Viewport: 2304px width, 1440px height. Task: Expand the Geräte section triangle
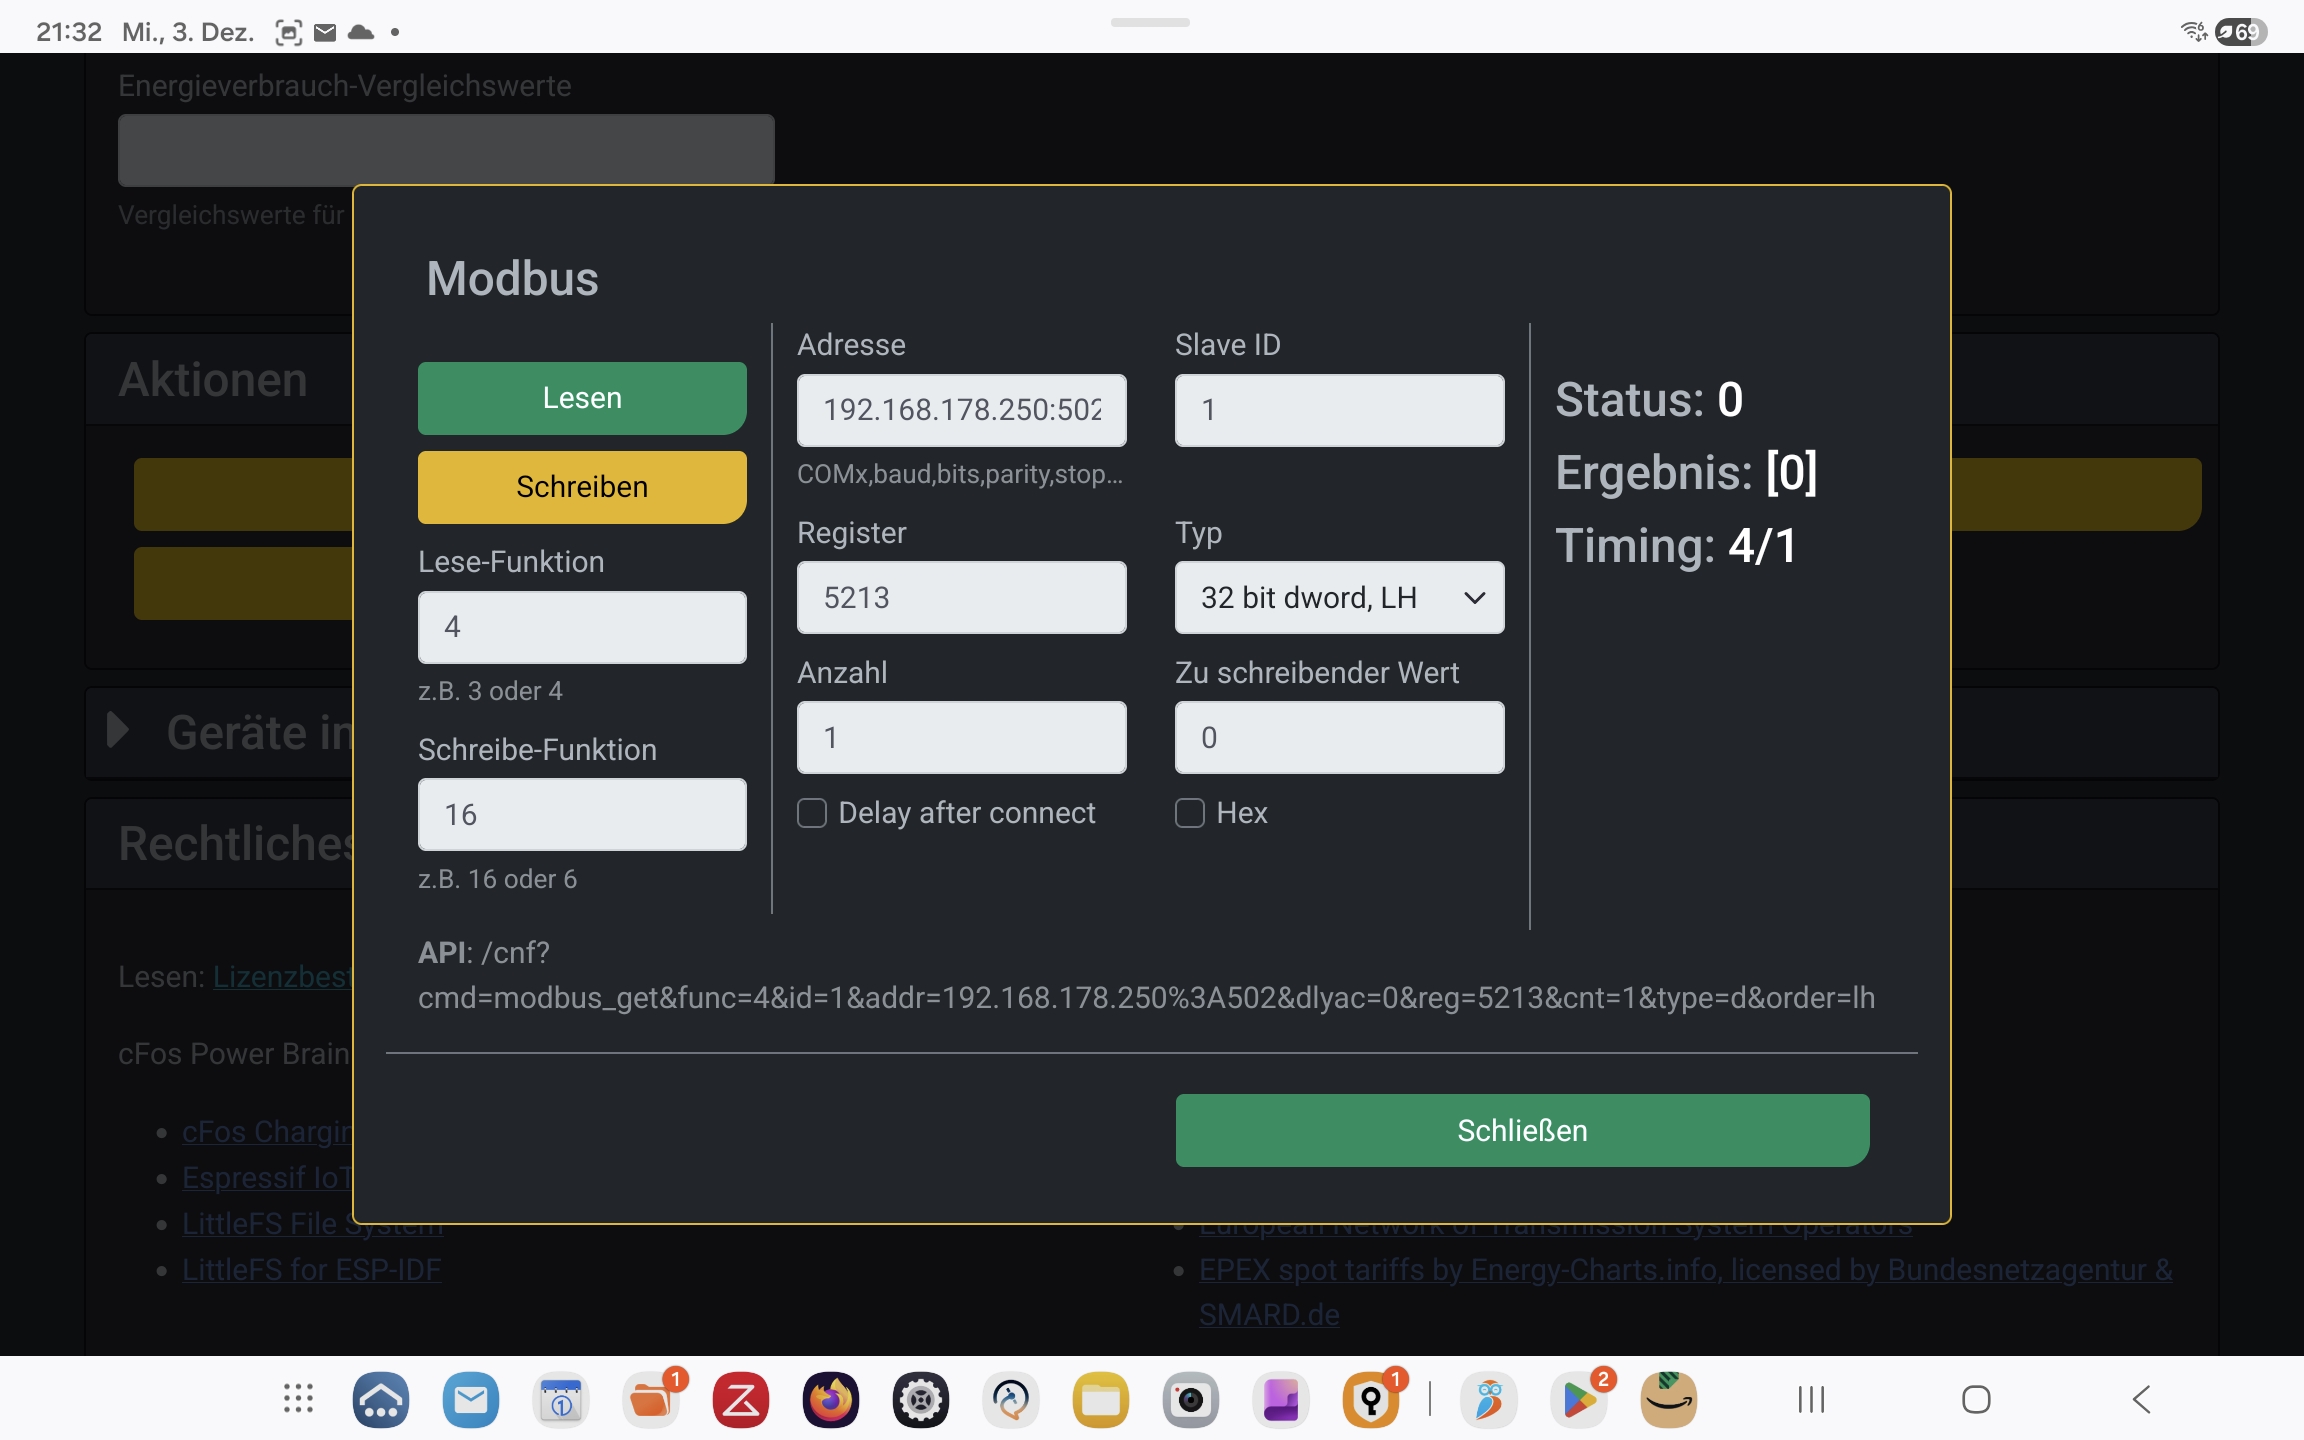click(x=118, y=731)
